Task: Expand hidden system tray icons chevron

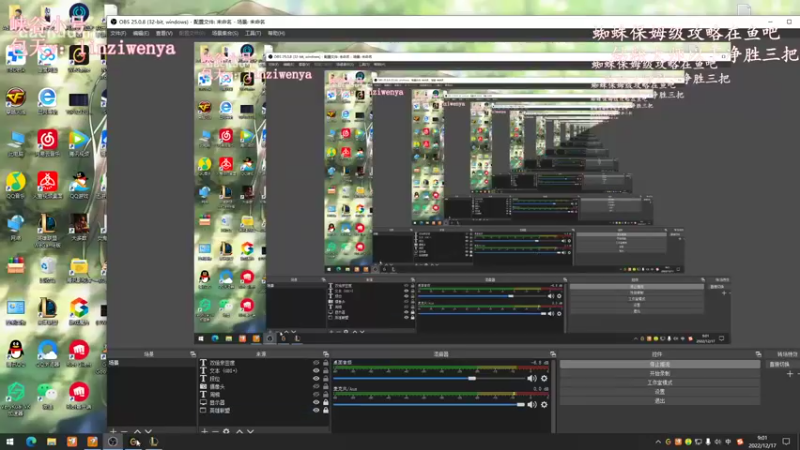Action: click(x=658, y=442)
